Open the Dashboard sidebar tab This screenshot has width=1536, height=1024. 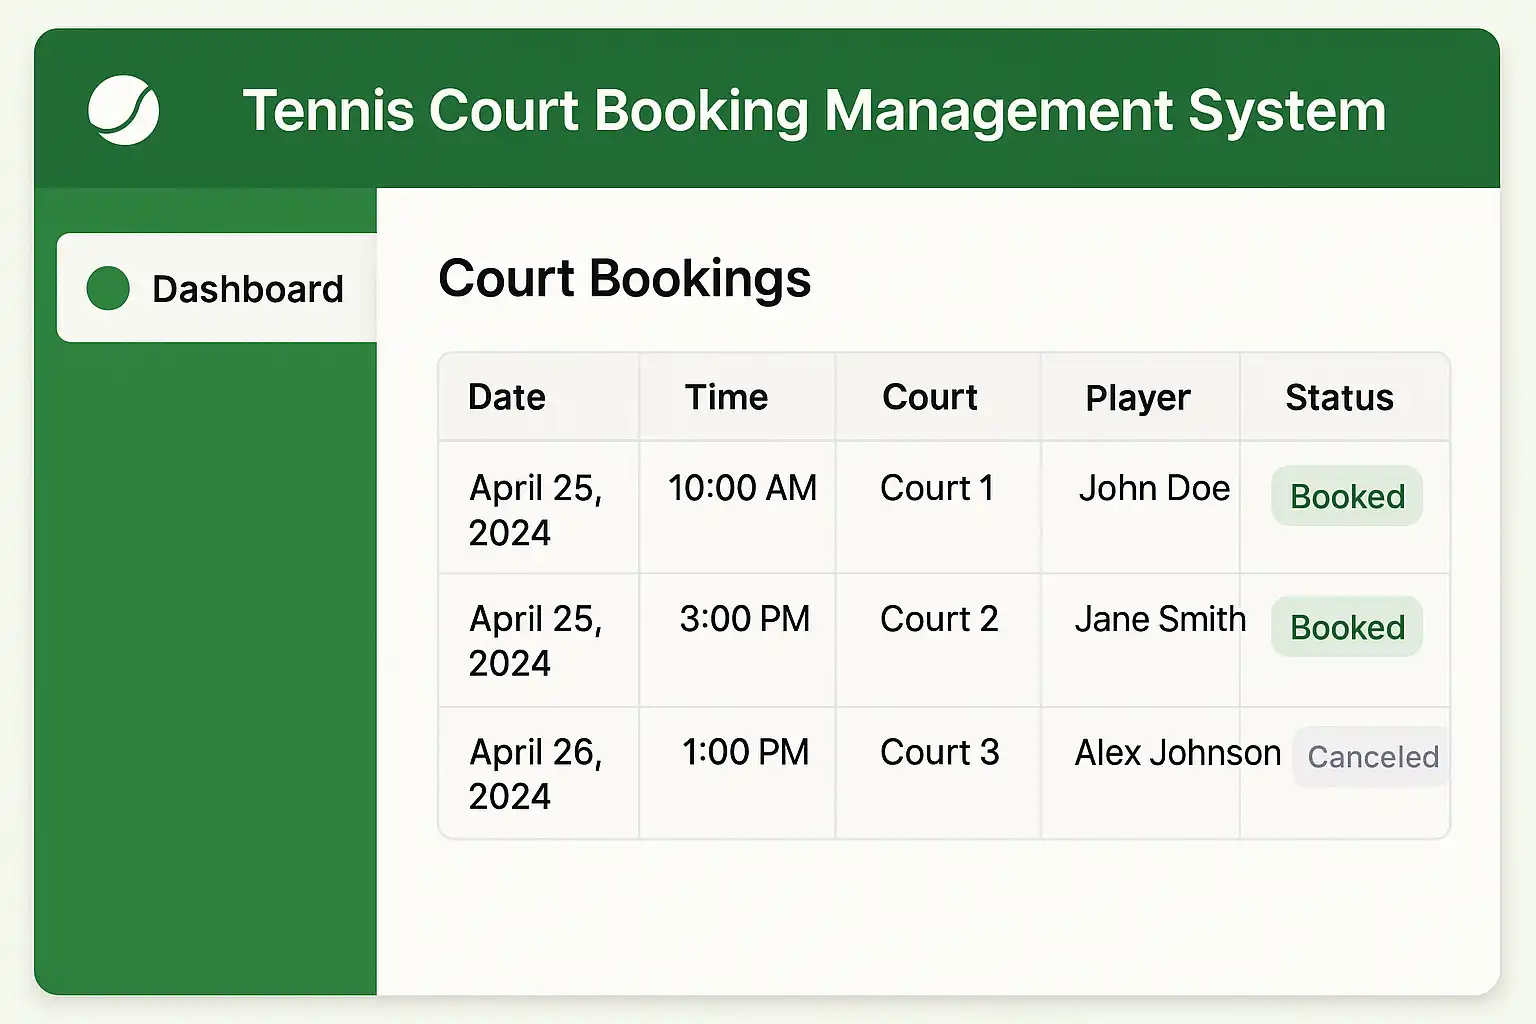click(x=218, y=288)
